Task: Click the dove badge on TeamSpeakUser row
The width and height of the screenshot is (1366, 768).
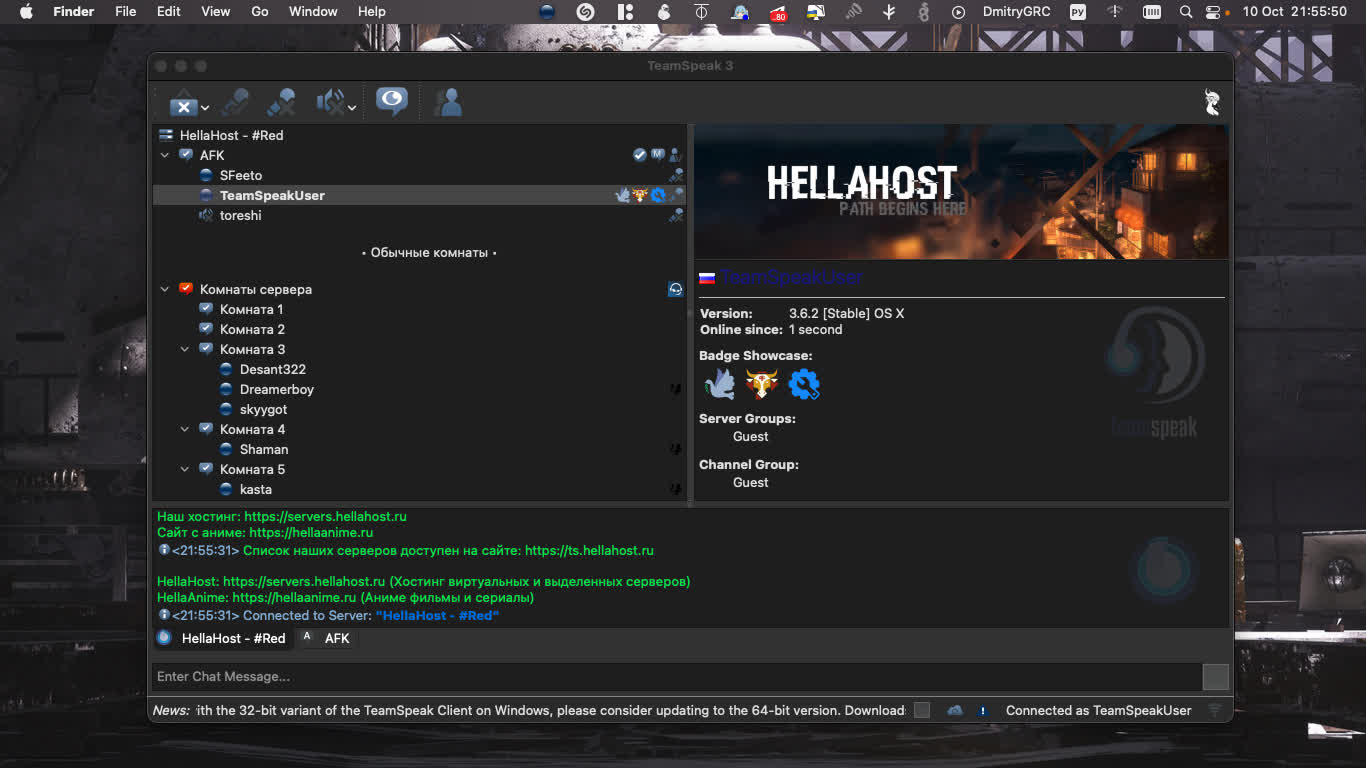Action: (x=622, y=195)
